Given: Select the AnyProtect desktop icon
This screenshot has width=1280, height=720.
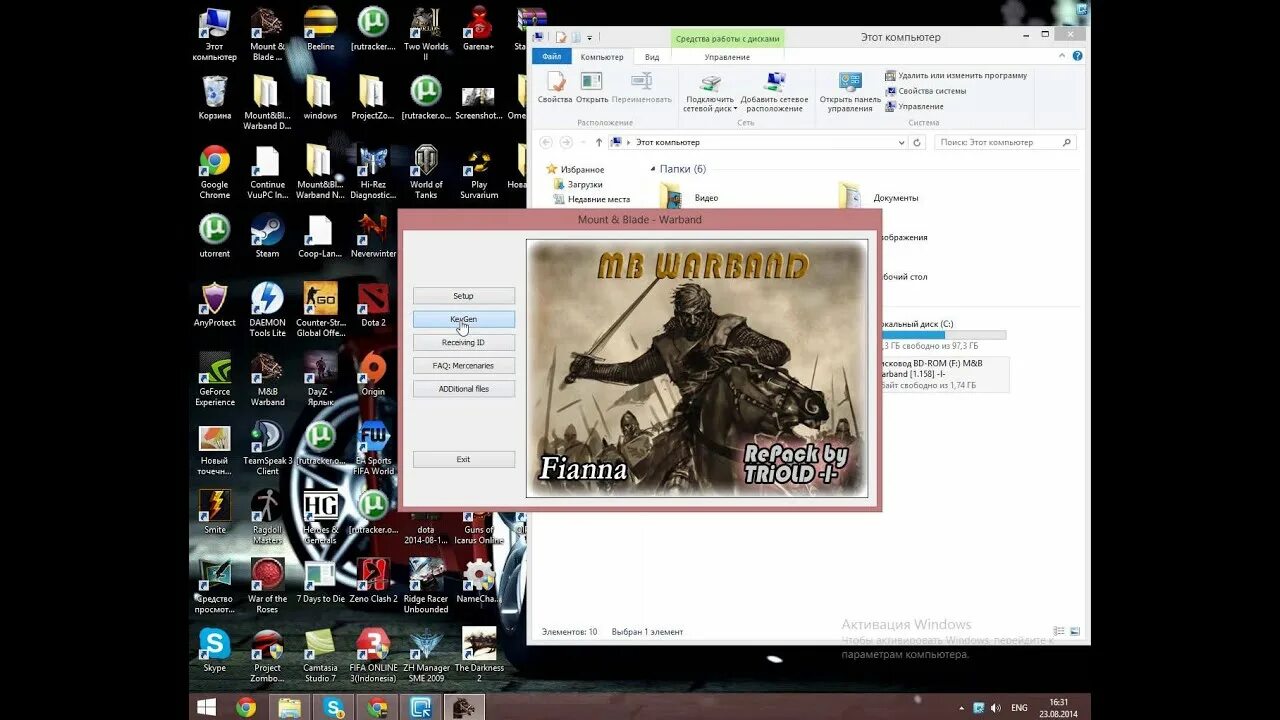Looking at the screenshot, I should pyautogui.click(x=215, y=304).
